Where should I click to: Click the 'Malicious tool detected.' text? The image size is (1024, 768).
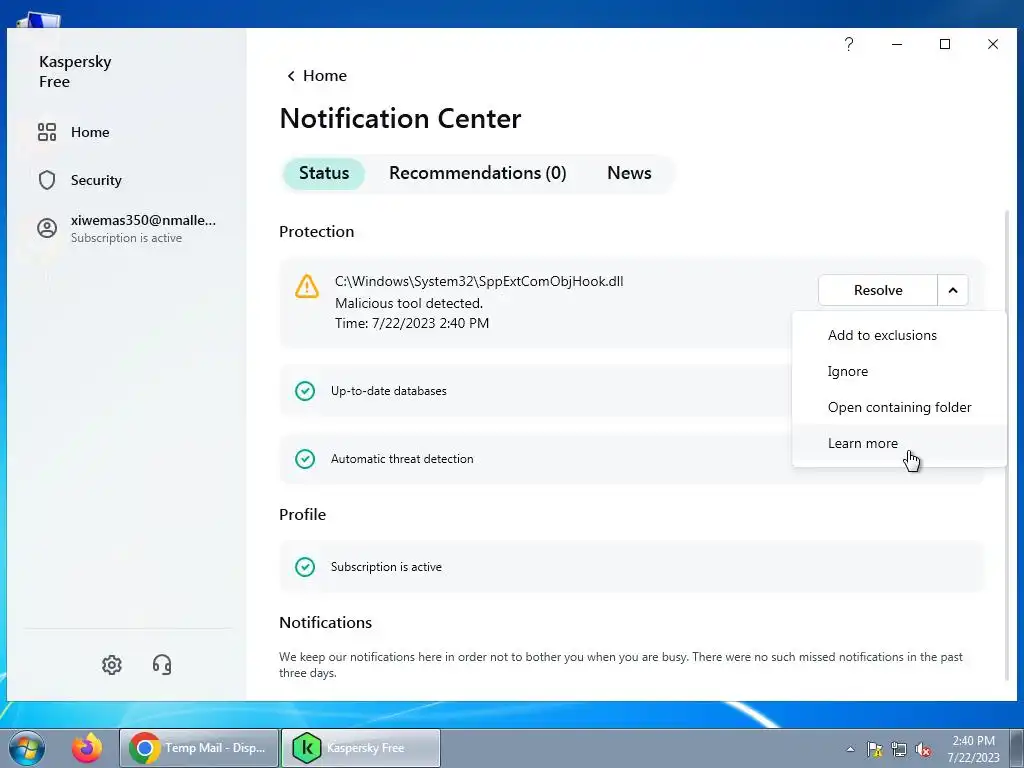pyautogui.click(x=409, y=303)
